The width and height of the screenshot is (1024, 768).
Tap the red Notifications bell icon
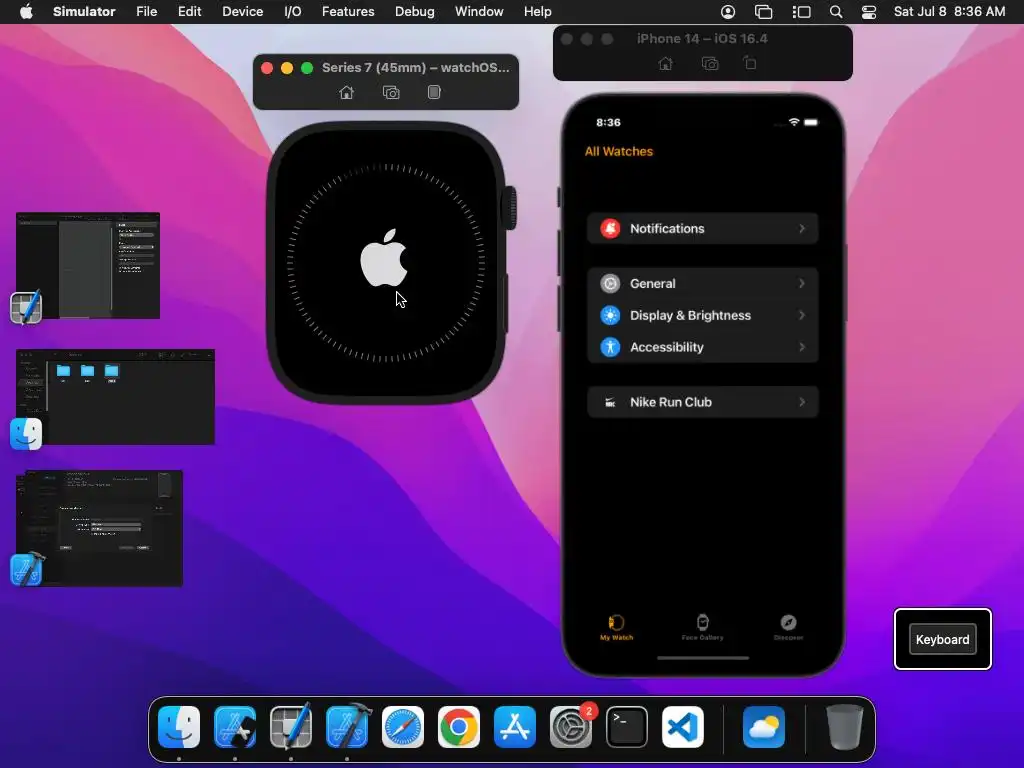point(610,229)
